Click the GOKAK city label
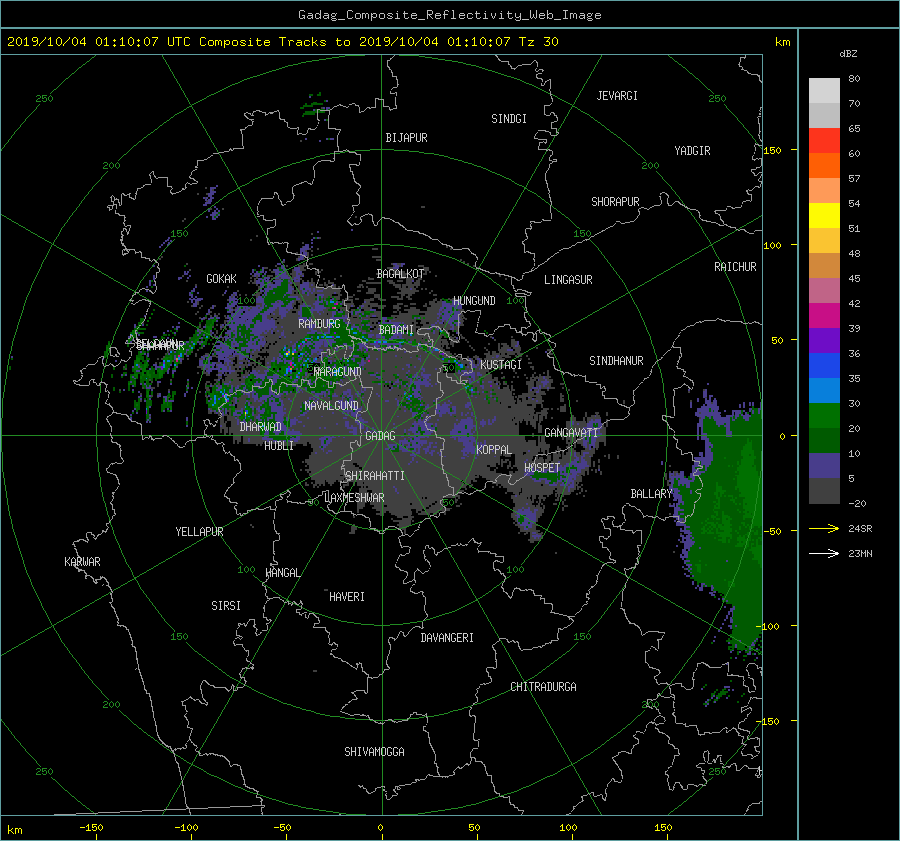 (x=222, y=279)
